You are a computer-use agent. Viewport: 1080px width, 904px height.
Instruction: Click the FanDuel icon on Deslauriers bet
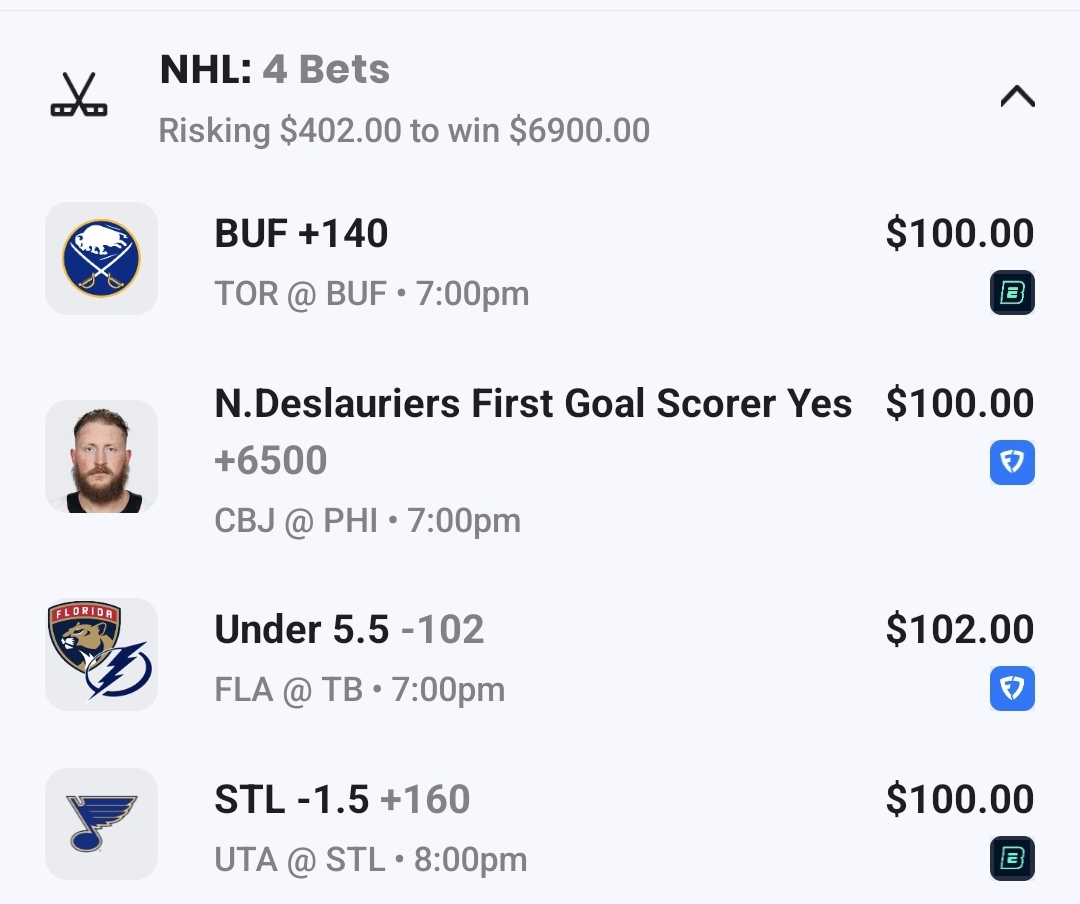1012,463
